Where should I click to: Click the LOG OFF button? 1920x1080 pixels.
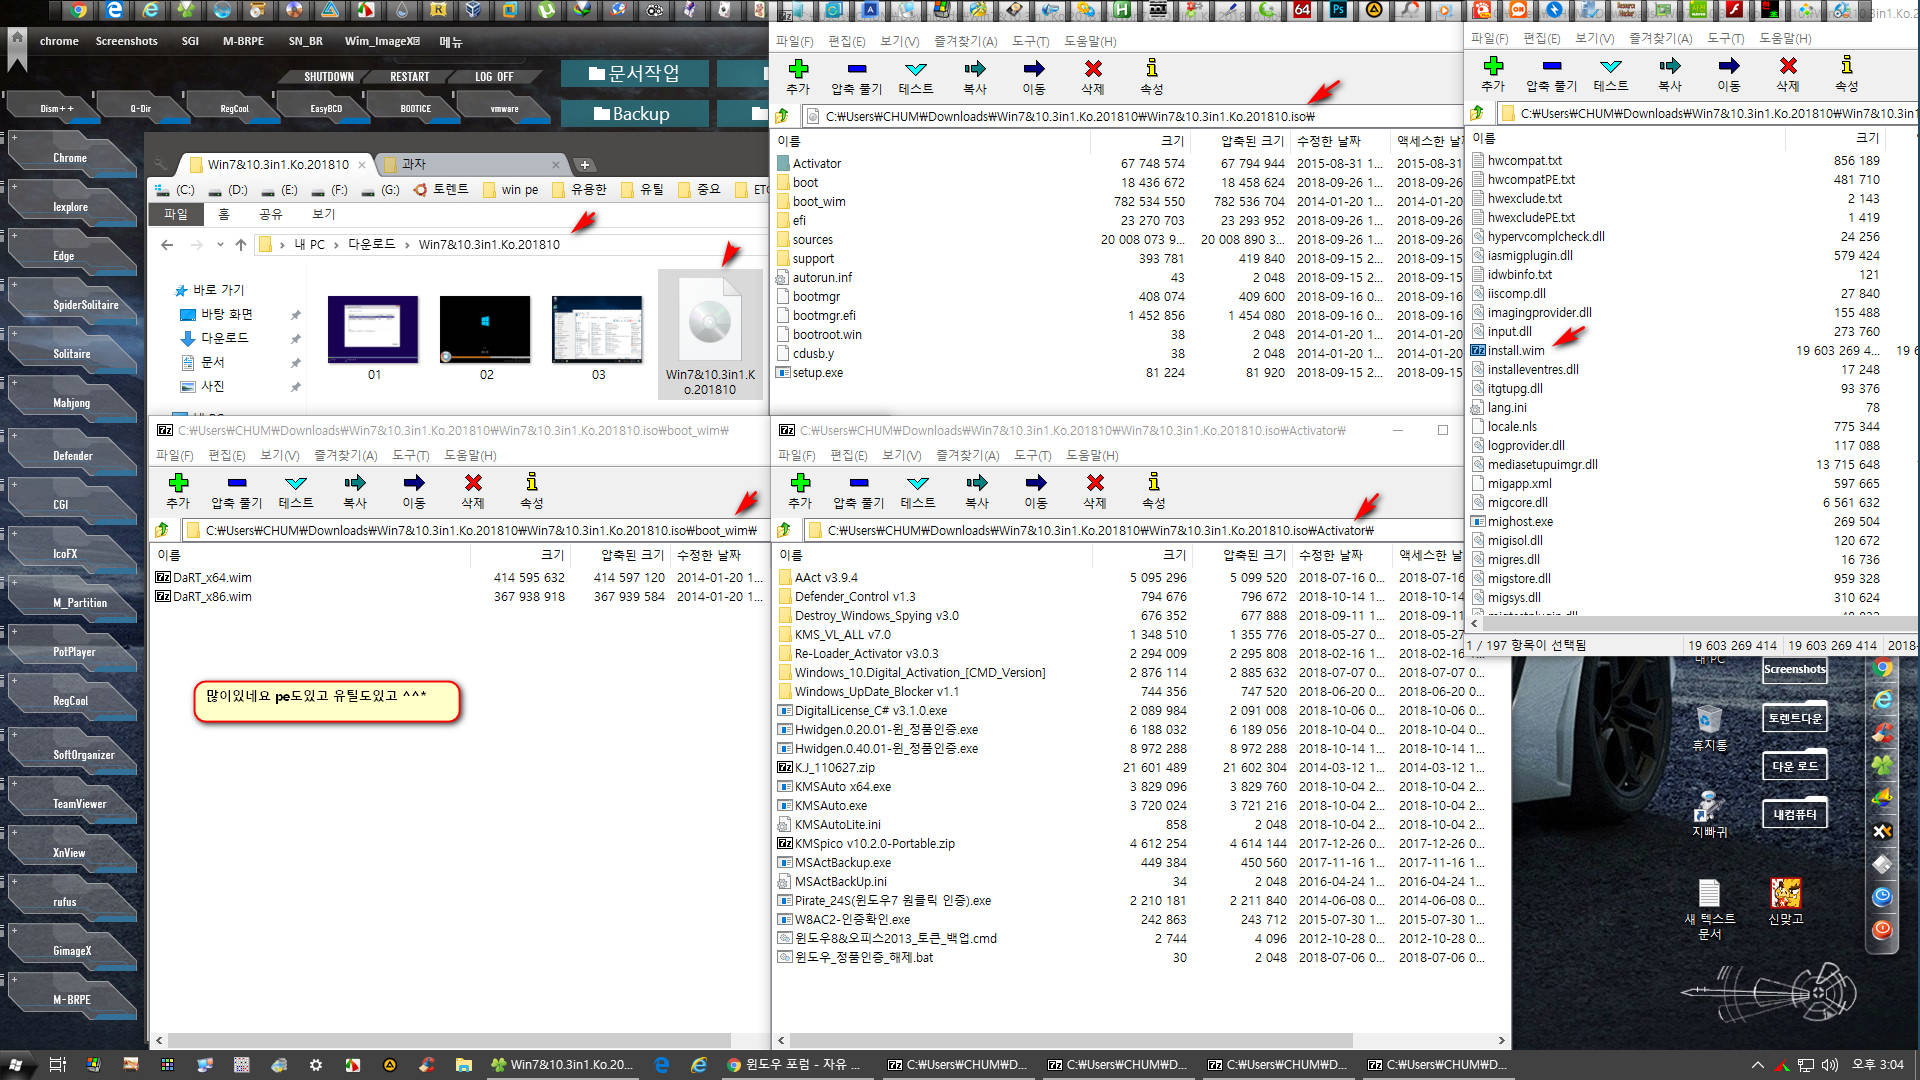coord(494,77)
